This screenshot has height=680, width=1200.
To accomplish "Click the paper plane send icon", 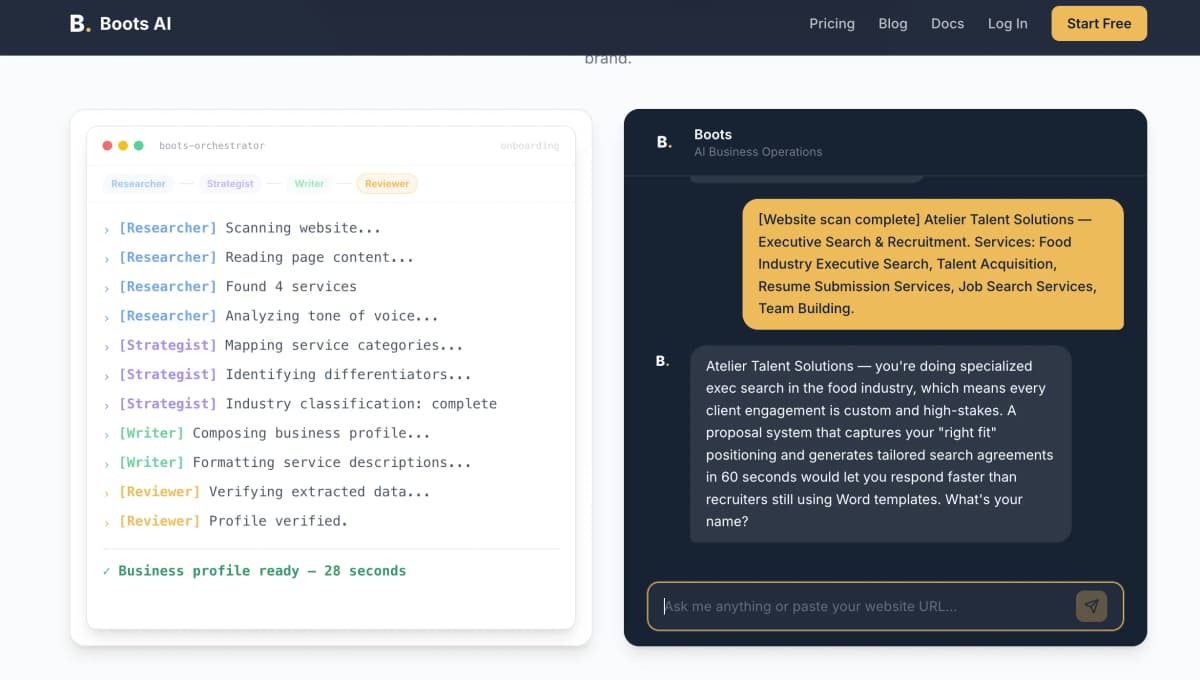I will pos(1091,606).
